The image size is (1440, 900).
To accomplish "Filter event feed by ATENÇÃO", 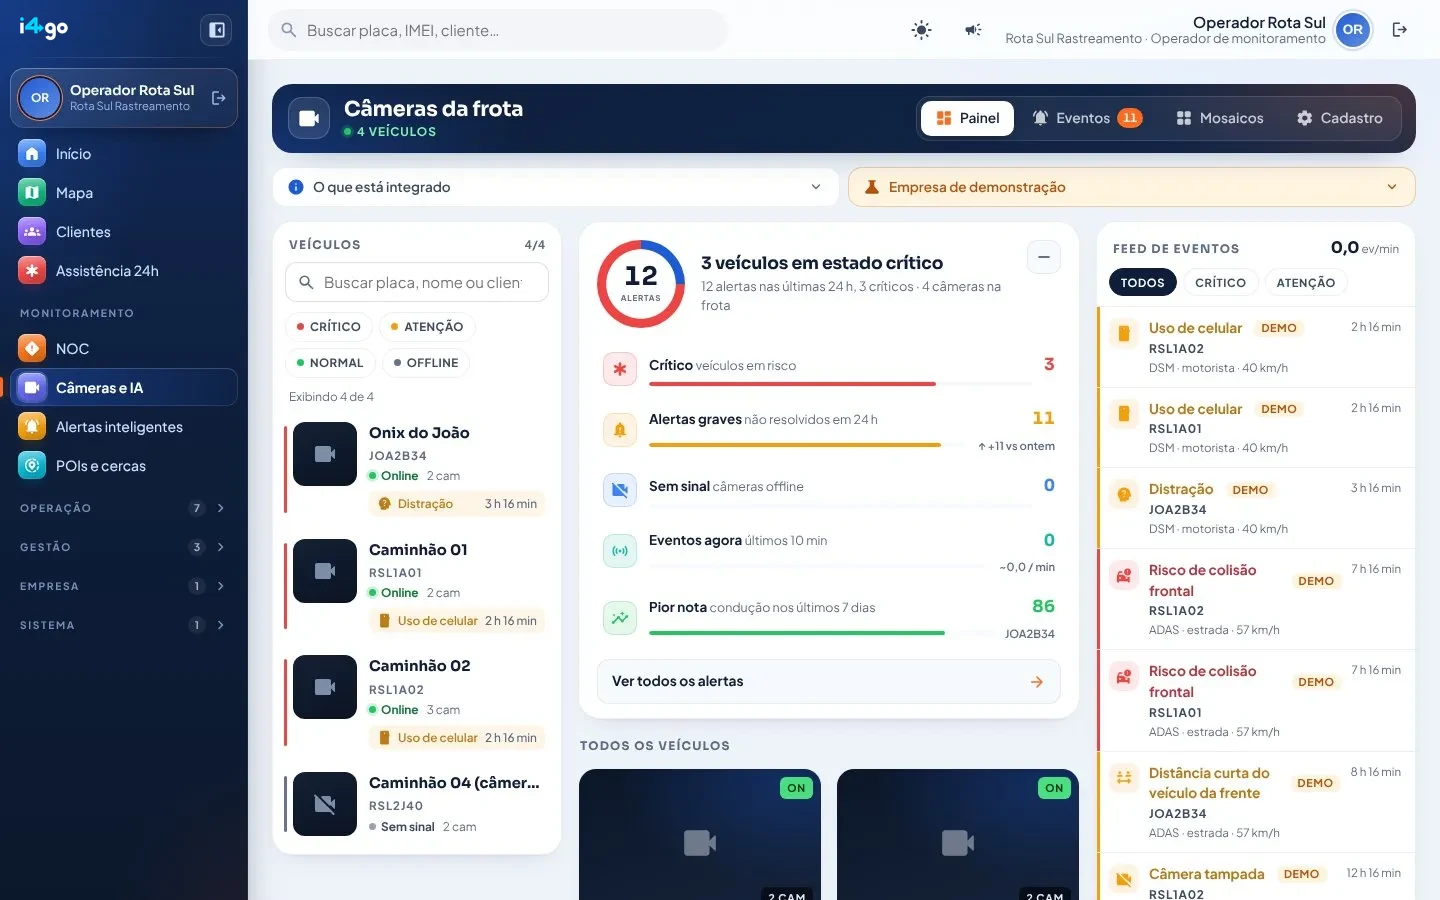I will click(x=1305, y=283).
